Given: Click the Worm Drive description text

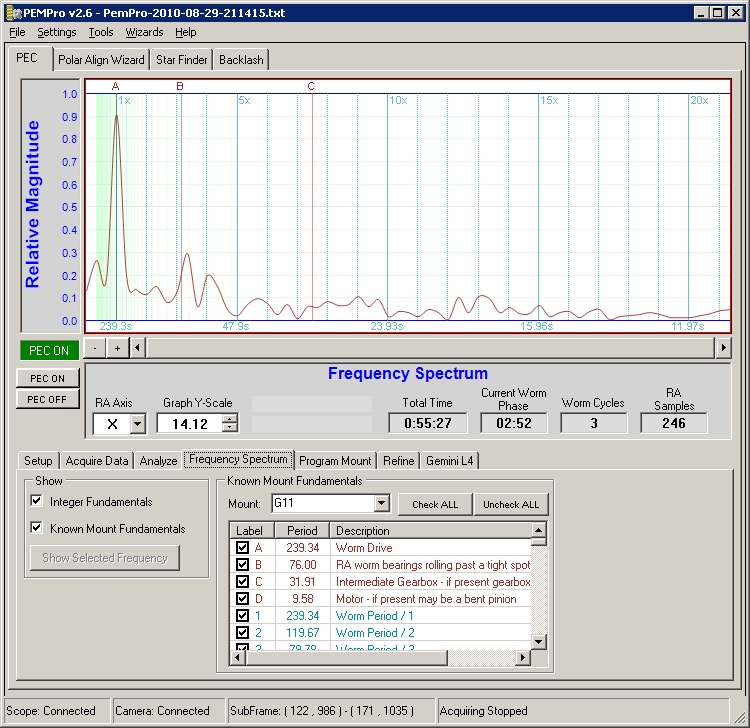Looking at the screenshot, I should coord(364,548).
